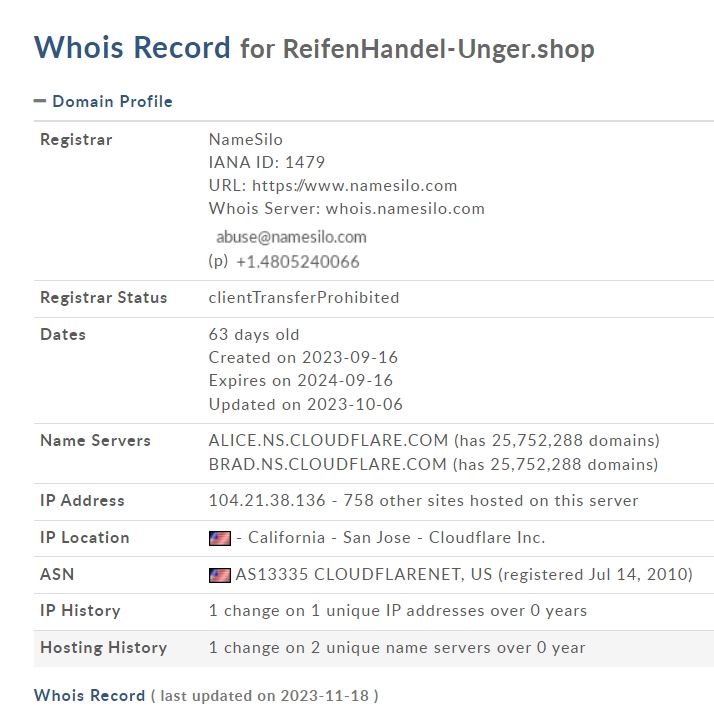Click the BRAD.NS.CLOUDFLARE.COM name server

click(x=327, y=464)
